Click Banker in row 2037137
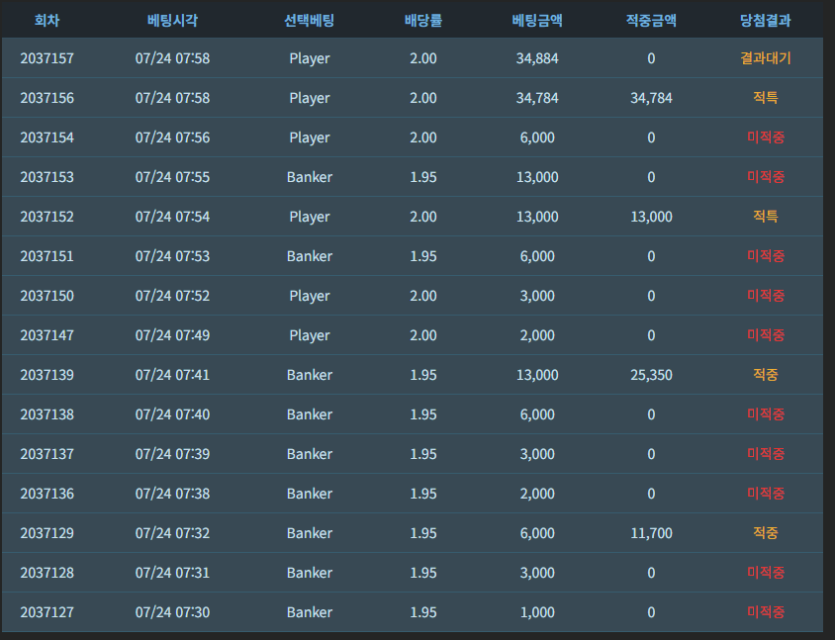This screenshot has width=835, height=640. tap(309, 454)
